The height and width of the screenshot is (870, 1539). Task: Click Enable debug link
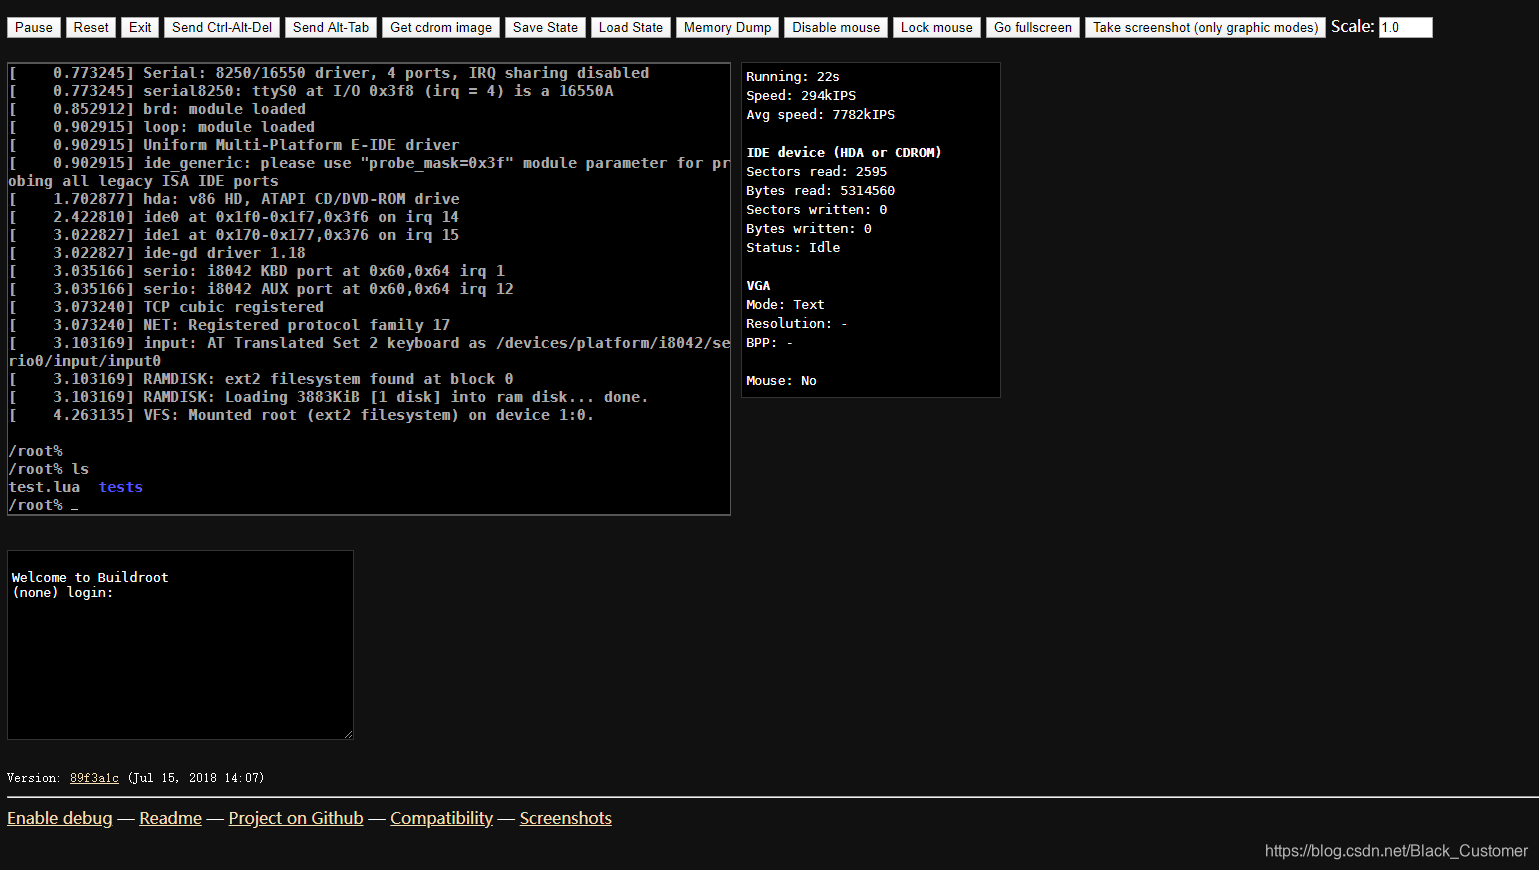point(60,818)
